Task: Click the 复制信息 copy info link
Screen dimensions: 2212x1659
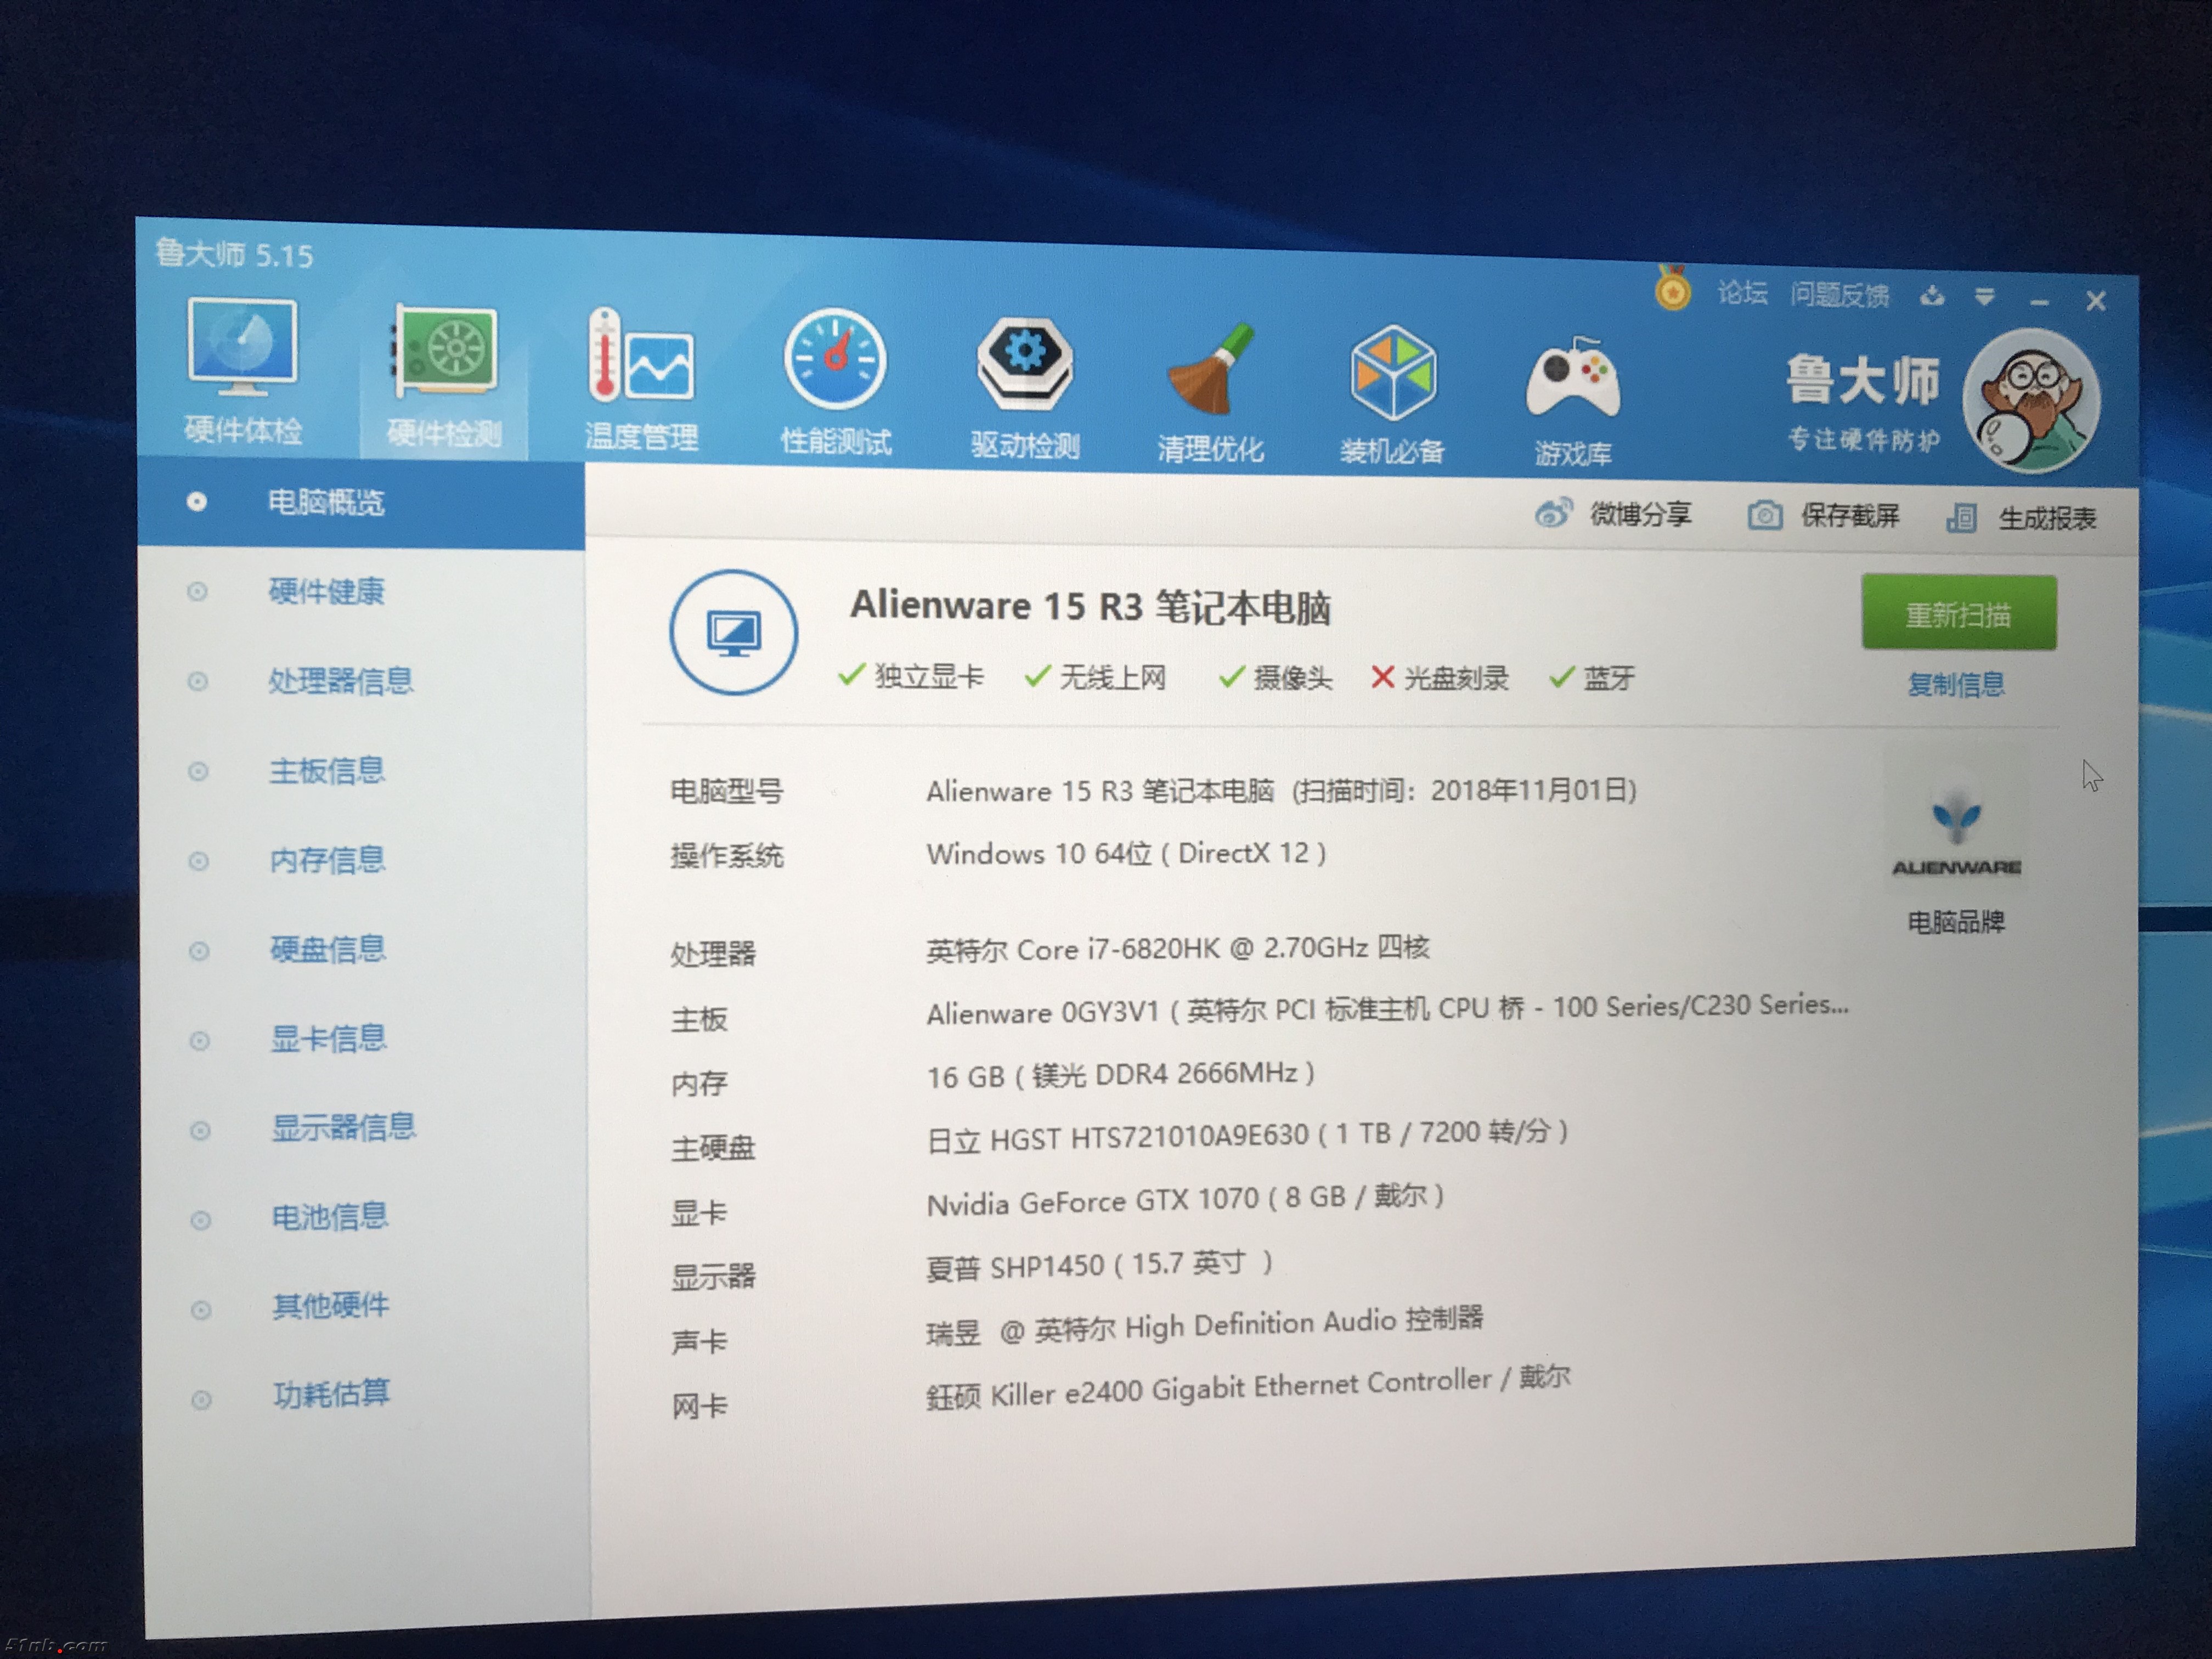Action: [x=1956, y=684]
